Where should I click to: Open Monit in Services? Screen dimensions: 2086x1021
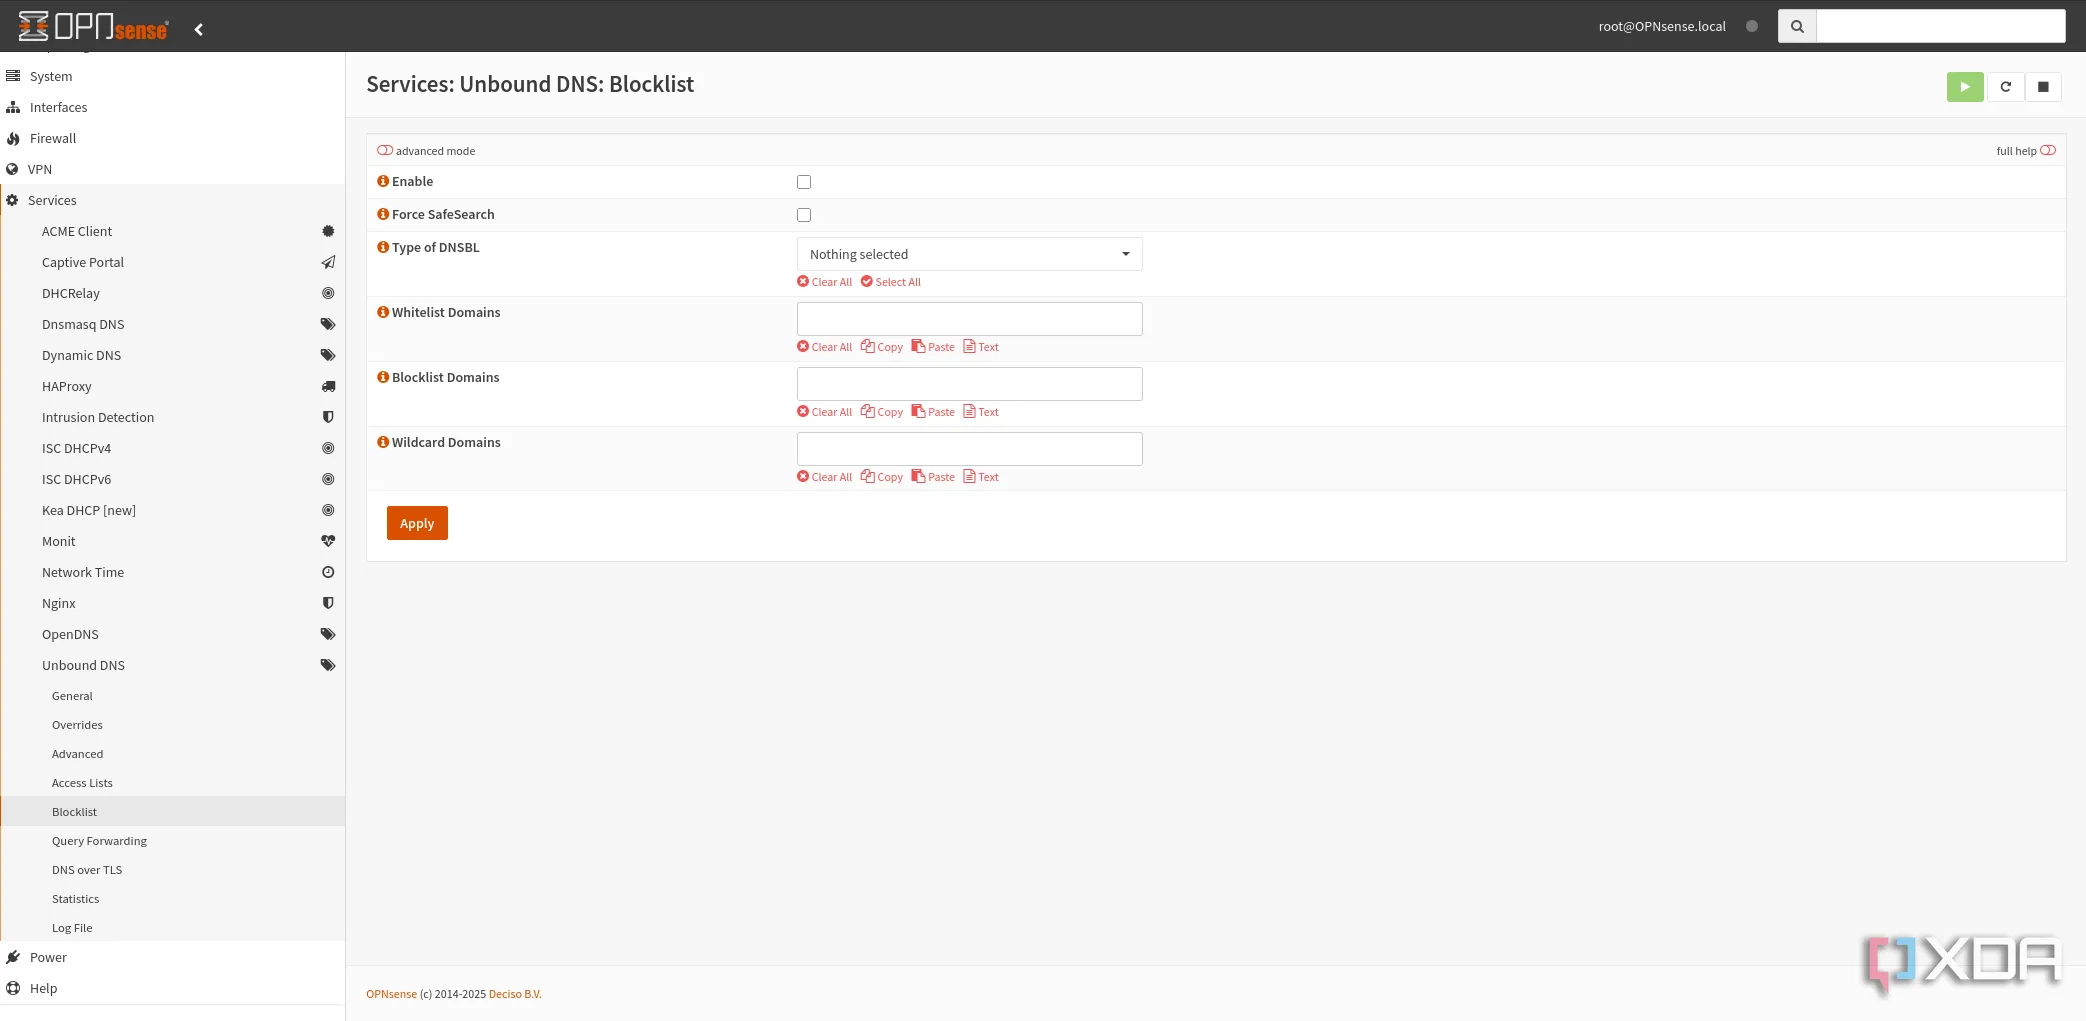pyautogui.click(x=172, y=541)
